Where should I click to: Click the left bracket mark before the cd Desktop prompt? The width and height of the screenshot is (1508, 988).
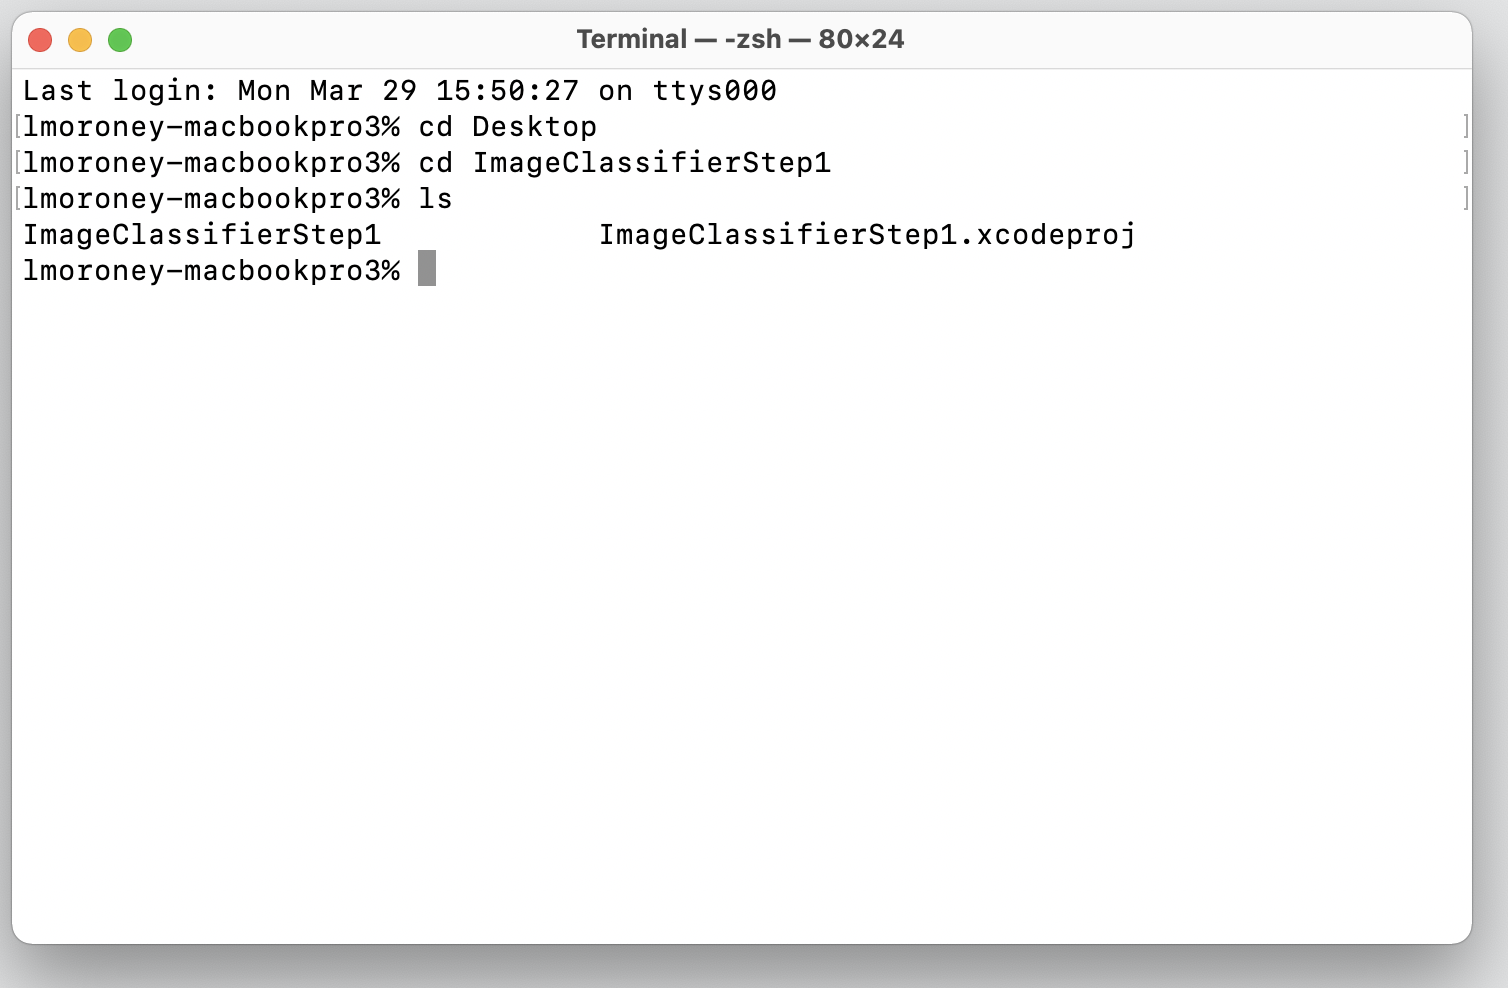click(x=18, y=126)
